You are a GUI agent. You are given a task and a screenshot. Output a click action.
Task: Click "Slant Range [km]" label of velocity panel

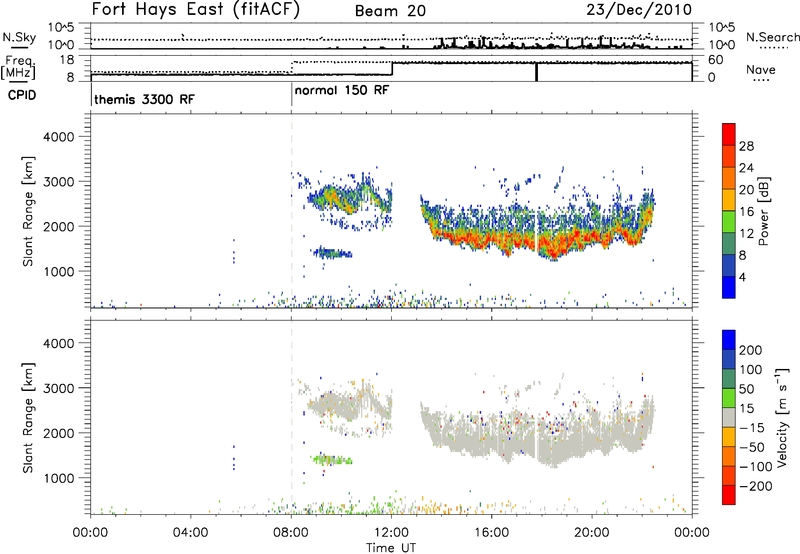pos(28,418)
